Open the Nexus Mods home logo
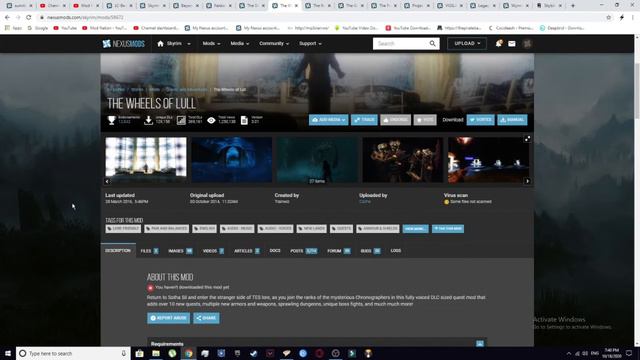640x360 pixels. point(124,44)
